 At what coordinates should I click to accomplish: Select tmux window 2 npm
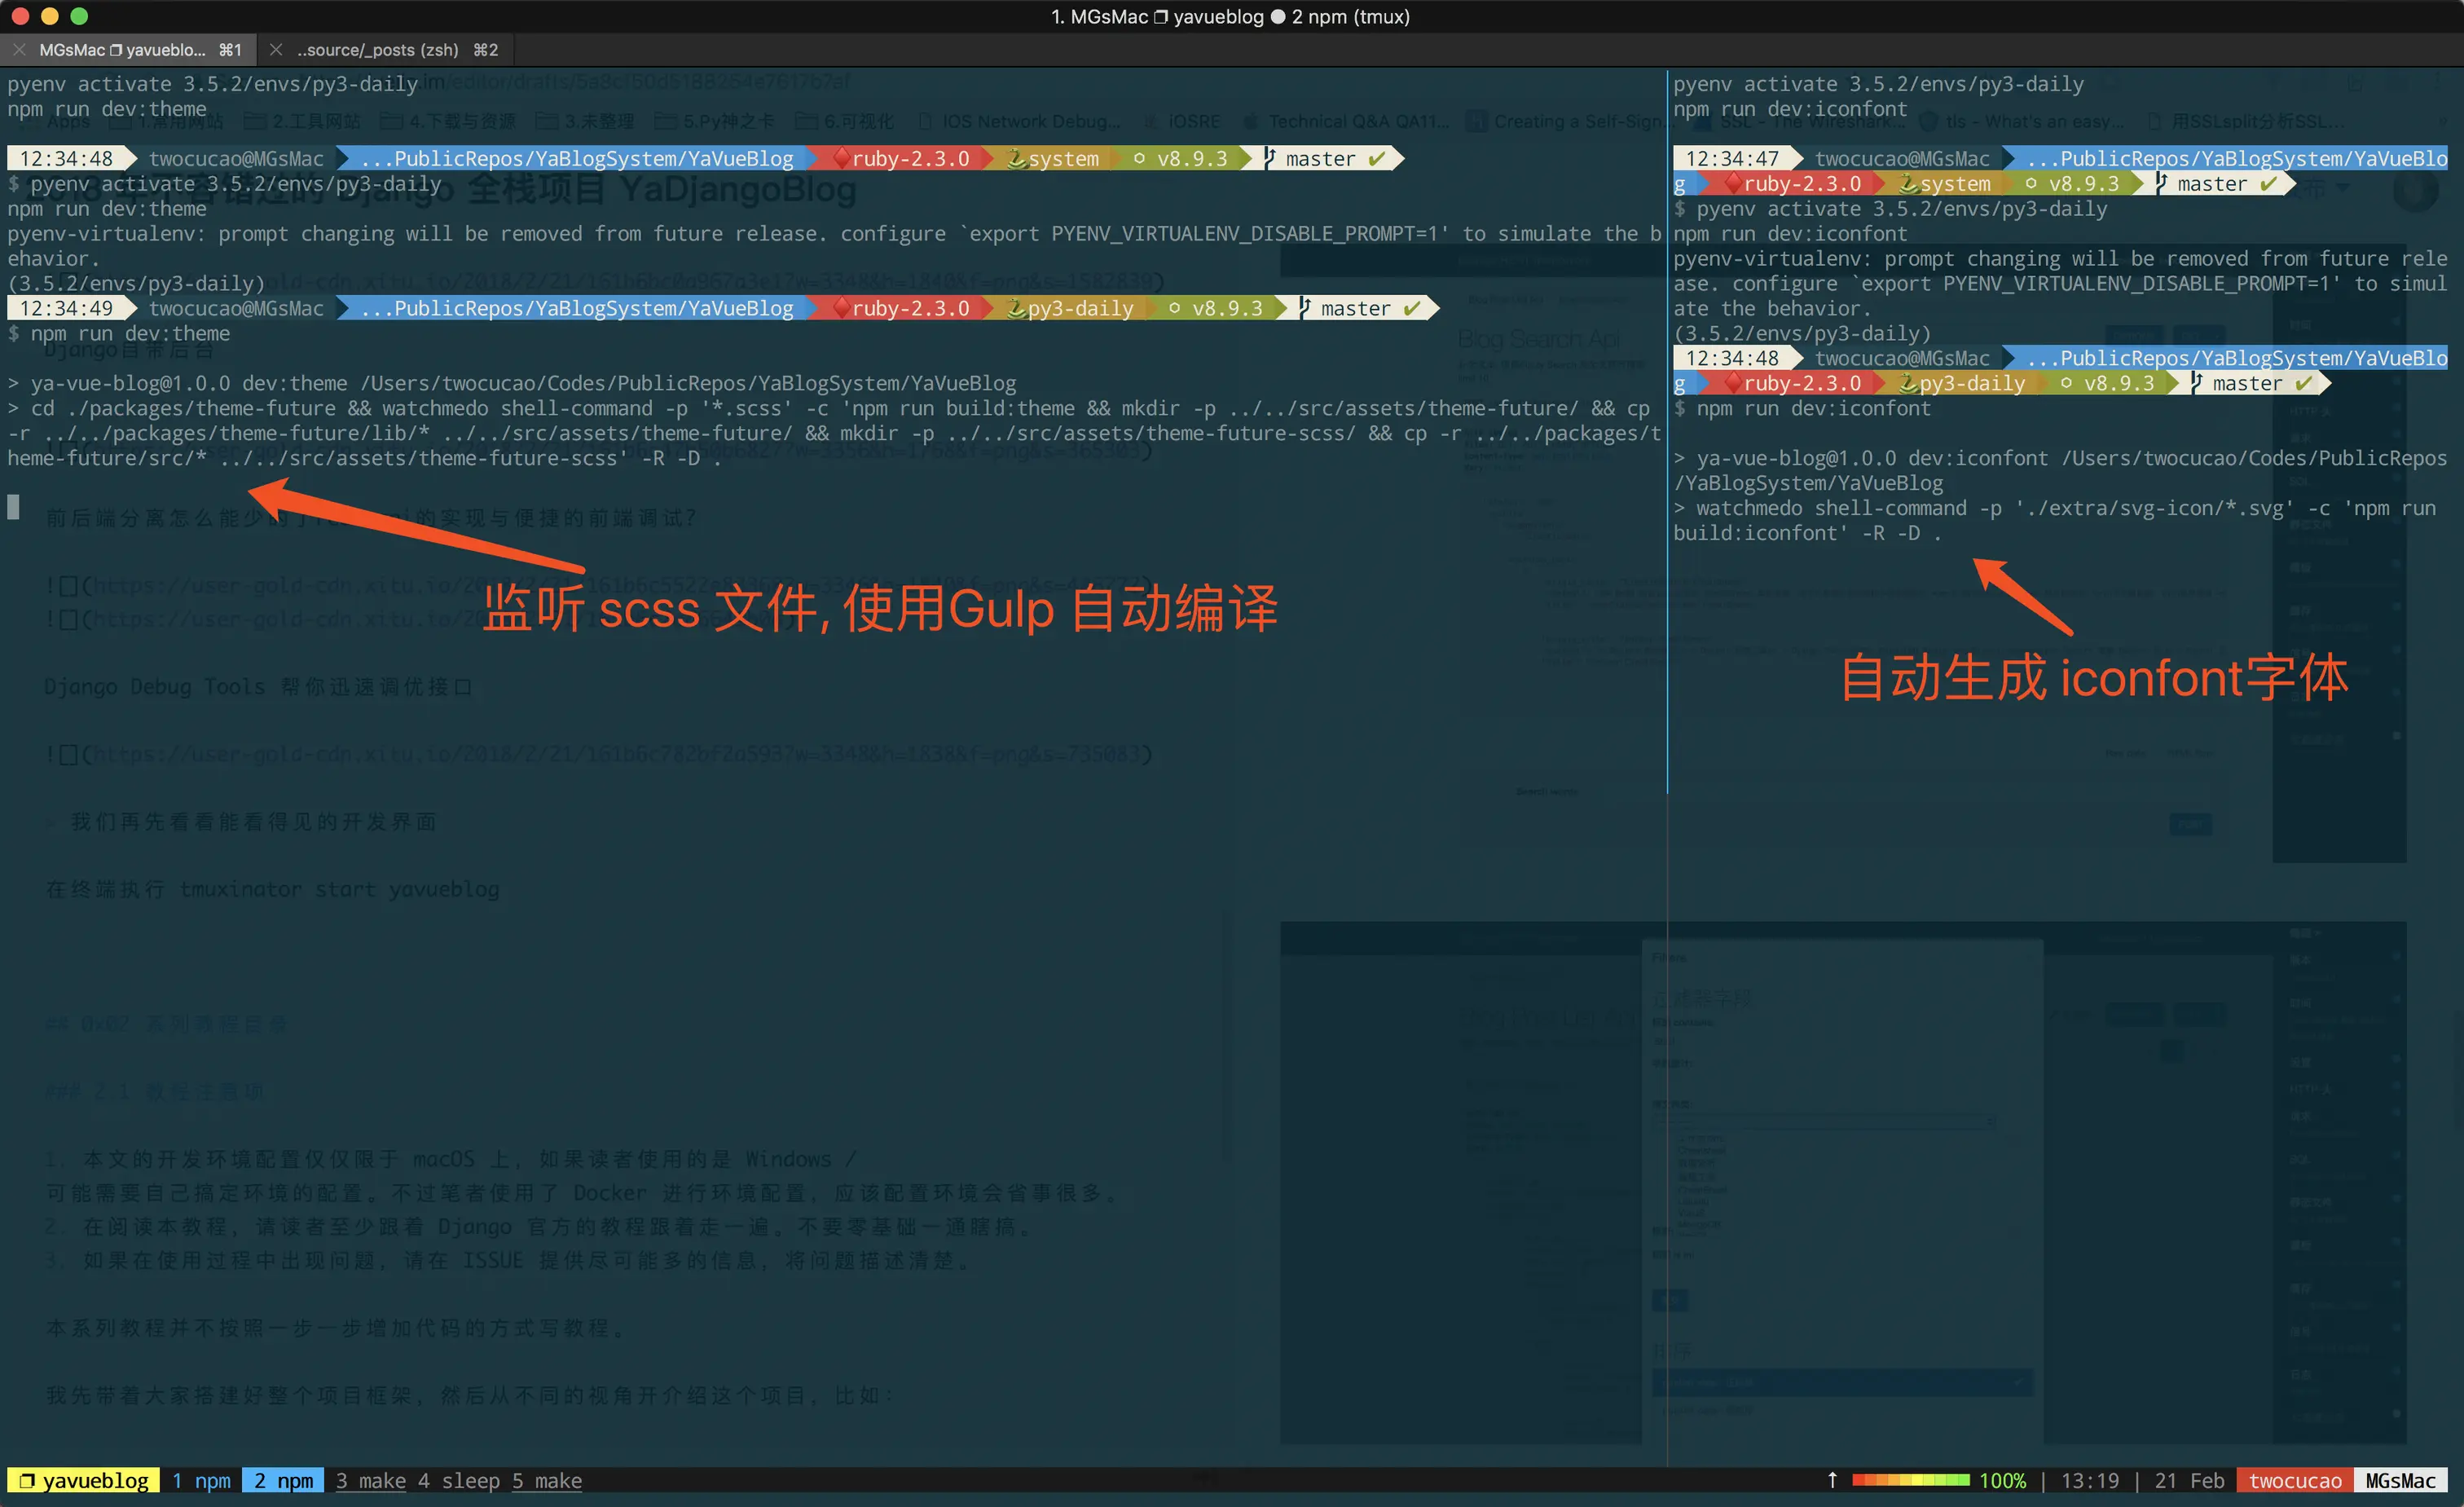click(283, 1480)
